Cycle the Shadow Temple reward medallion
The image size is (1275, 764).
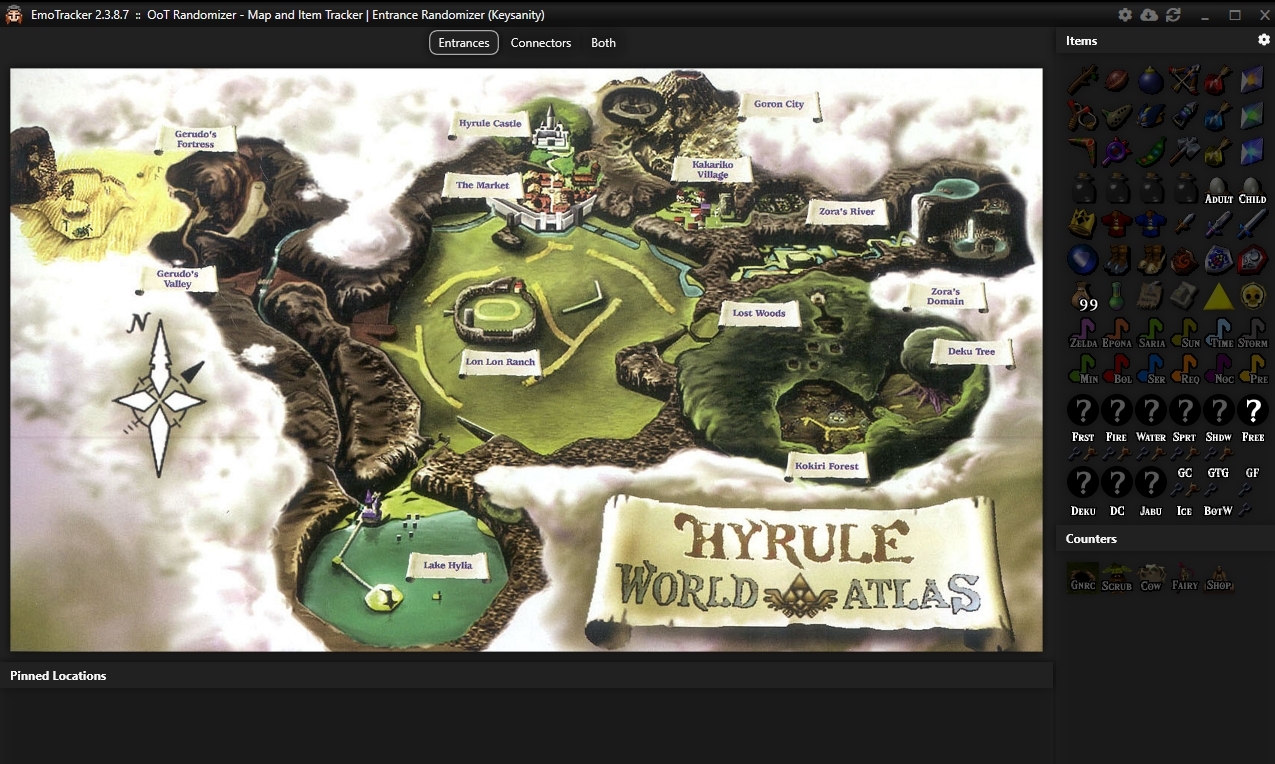click(1218, 410)
